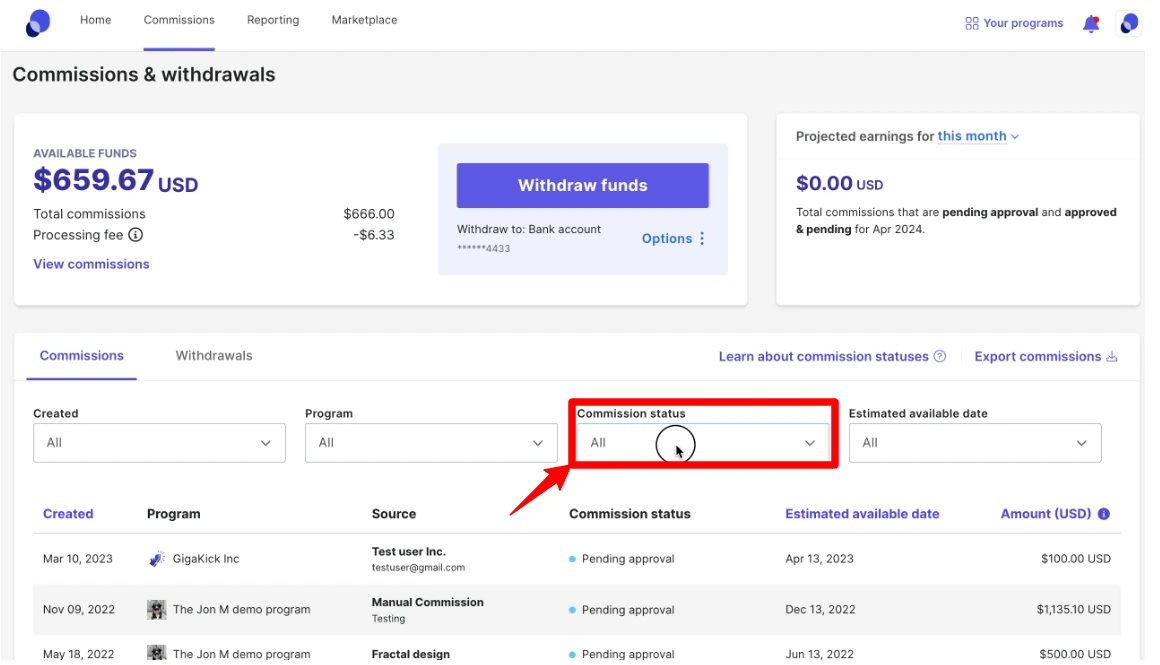Click the Amount (USD) info icon
Screen dimensions: 1160x665
coord(1104,514)
